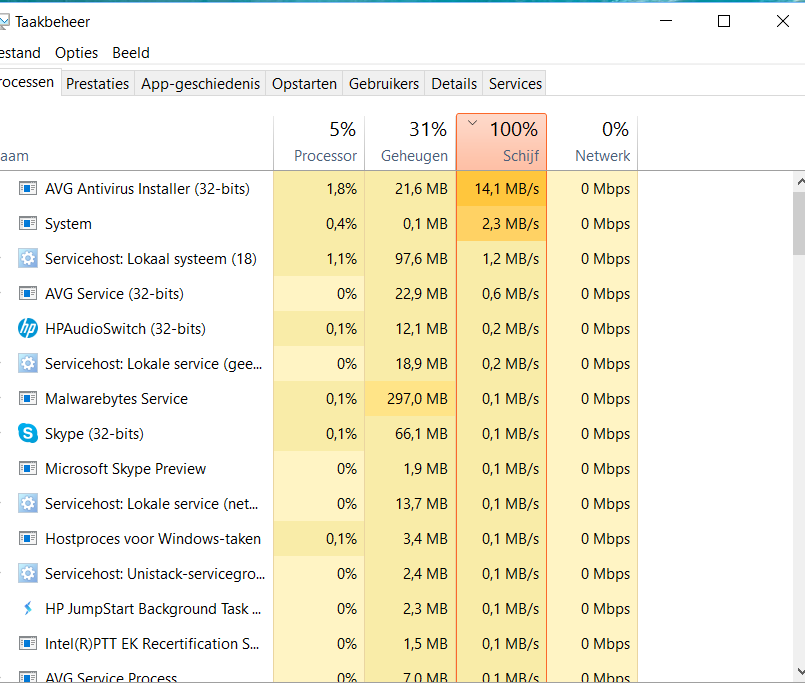Viewport: 805px width, 692px height.
Task: Click the Malwarebytes Service icon
Action: tap(28, 398)
